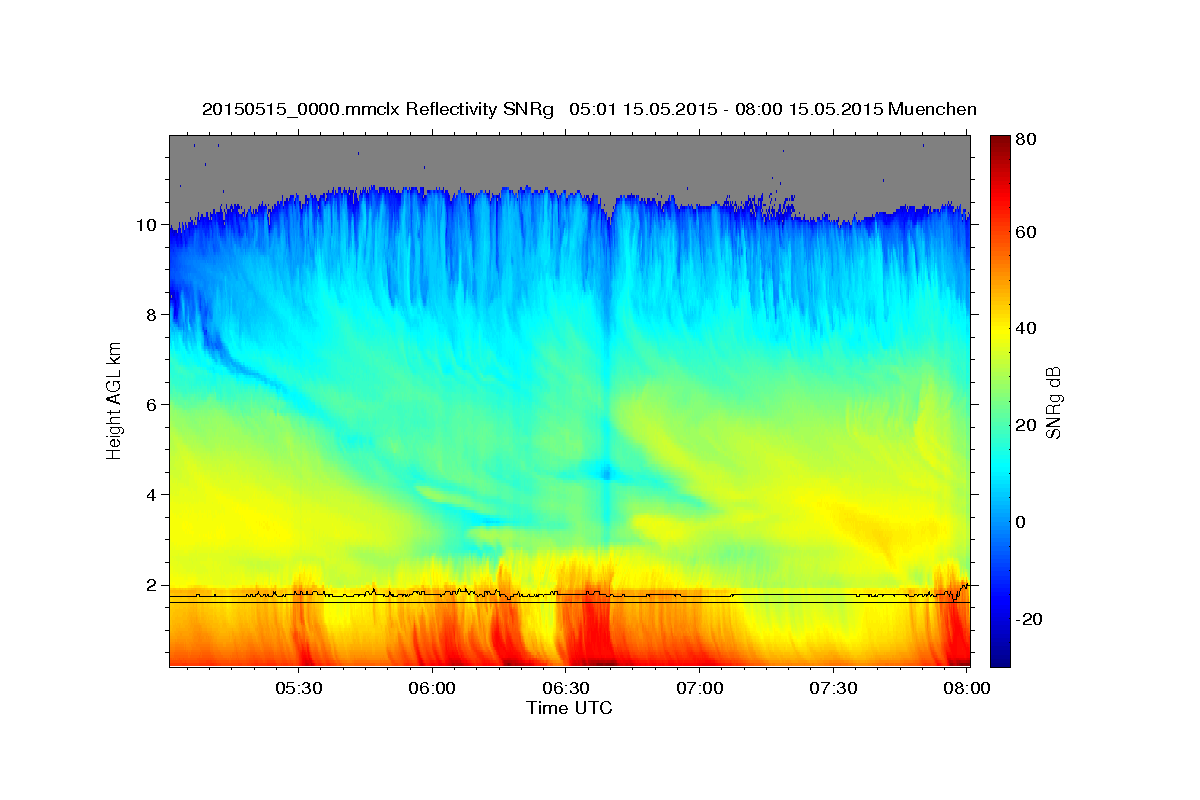1200x800 pixels.
Task: Click the 08:00 time tick label
Action: 966,688
